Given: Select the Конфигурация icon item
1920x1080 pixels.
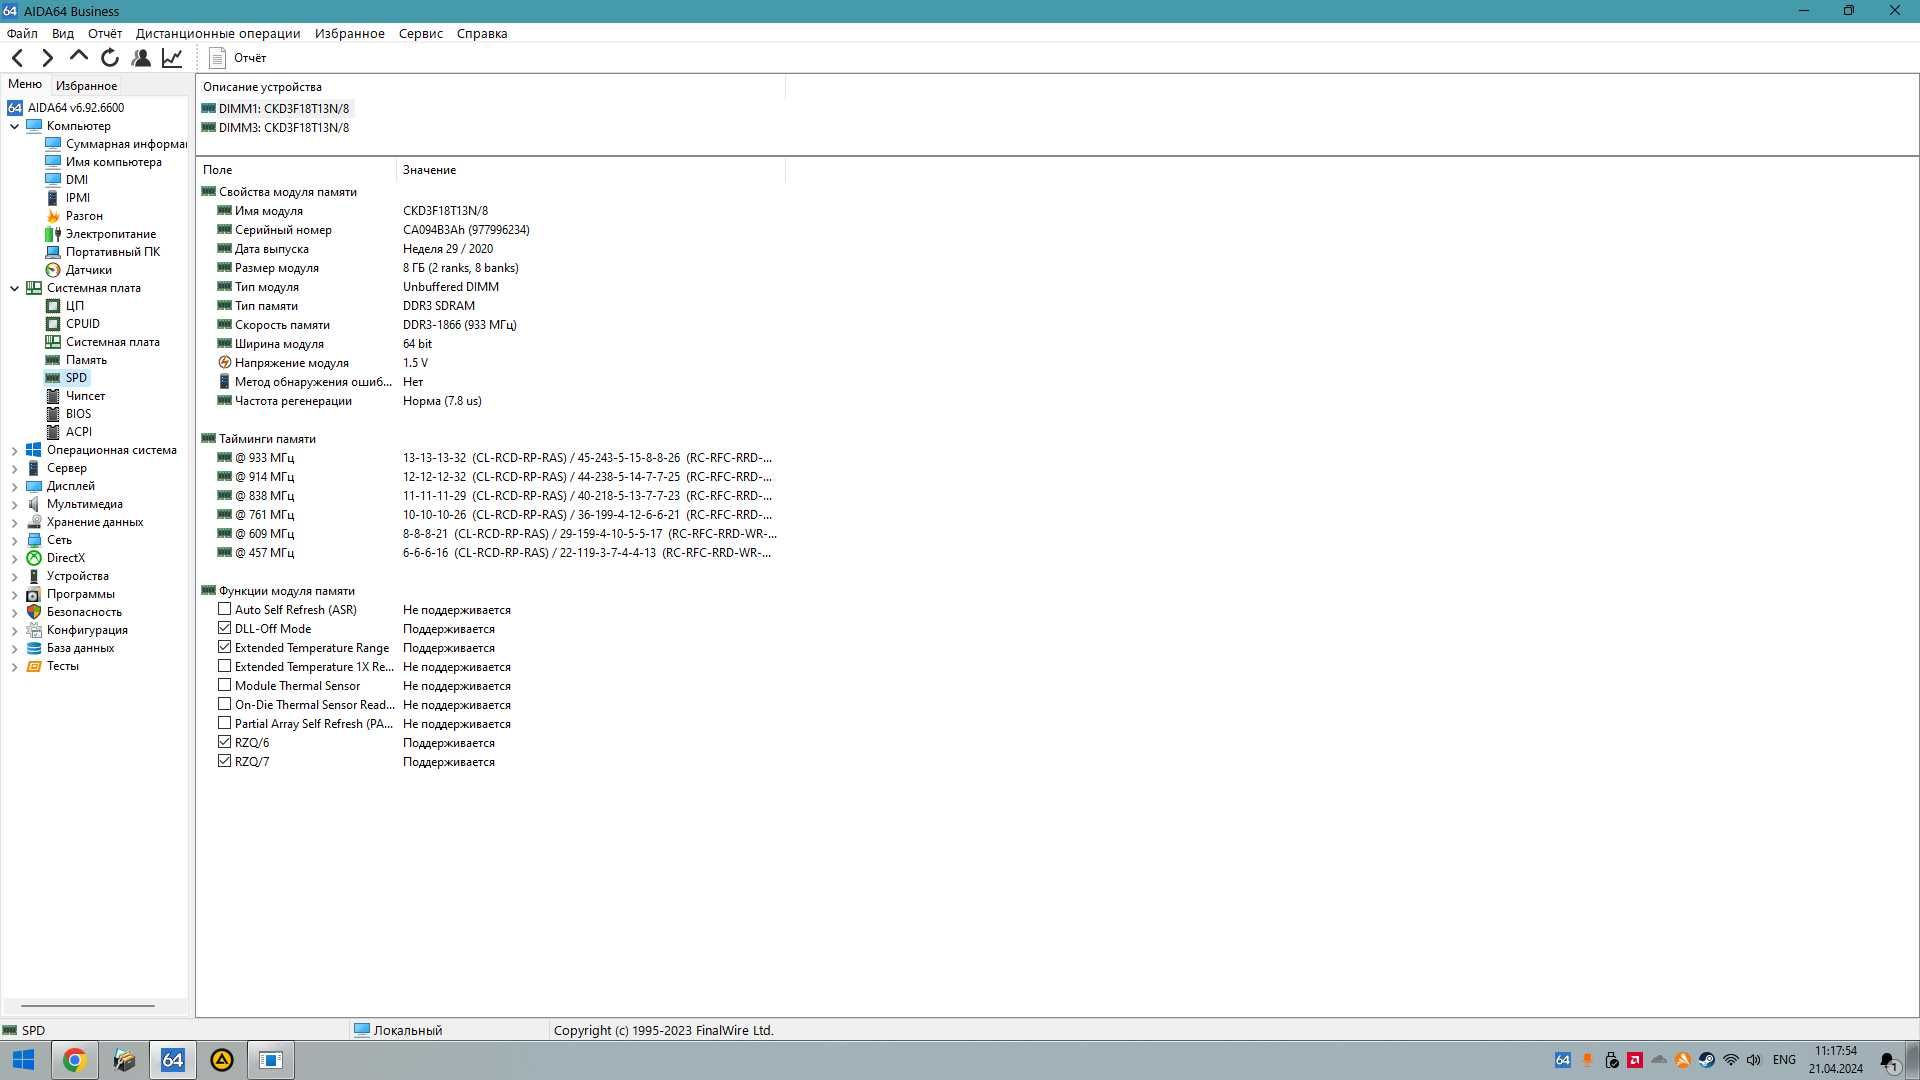Looking at the screenshot, I should (34, 630).
